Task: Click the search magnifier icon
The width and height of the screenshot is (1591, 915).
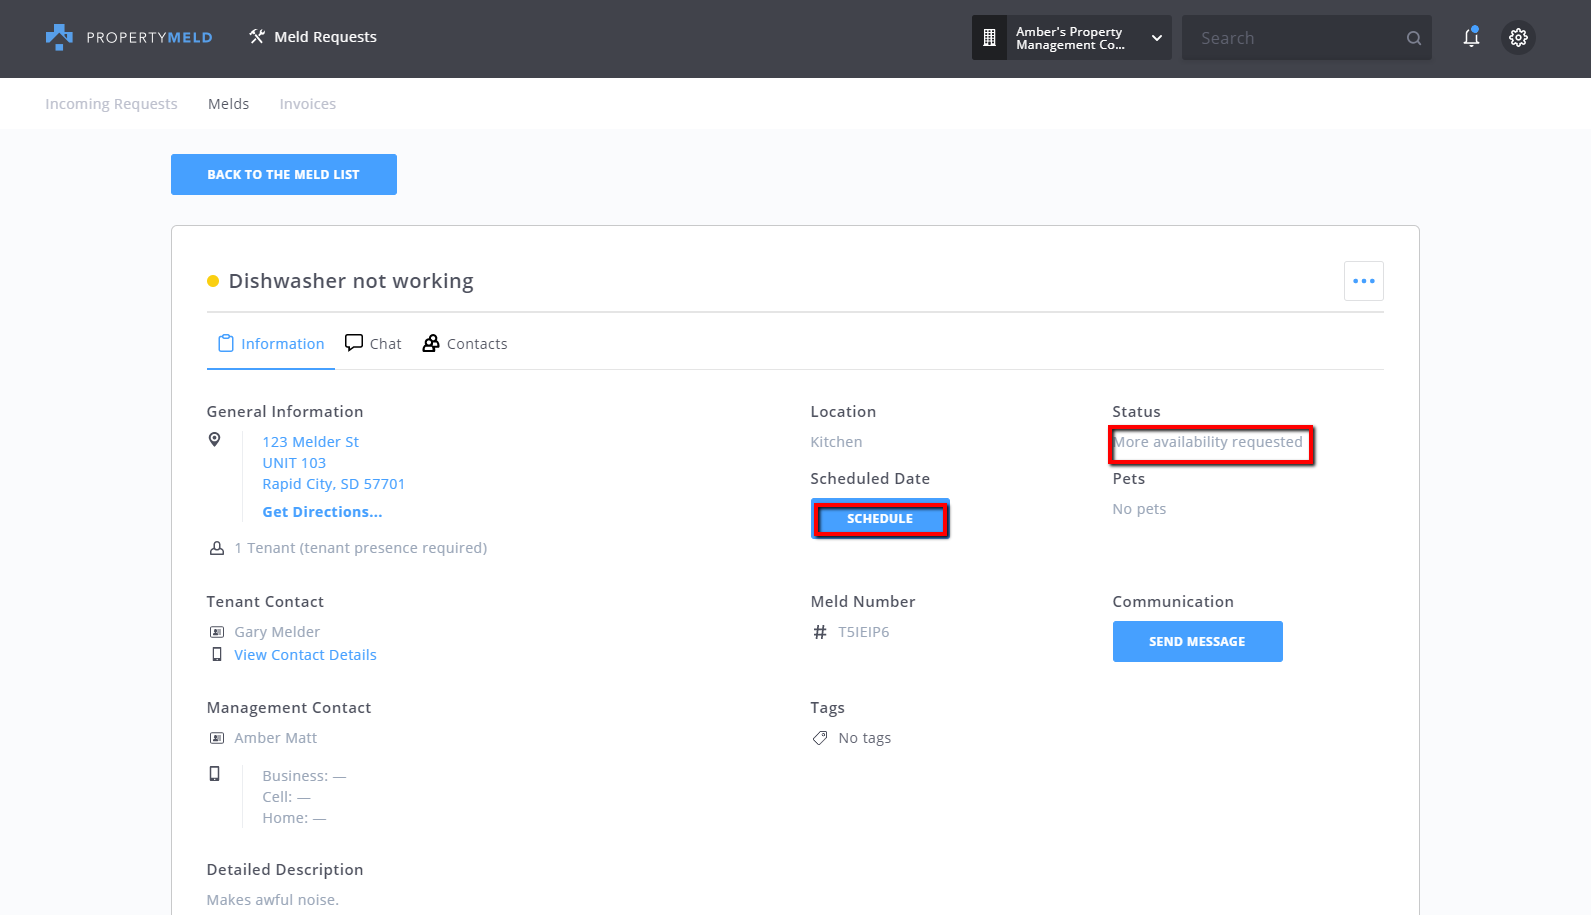Action: click(x=1413, y=38)
